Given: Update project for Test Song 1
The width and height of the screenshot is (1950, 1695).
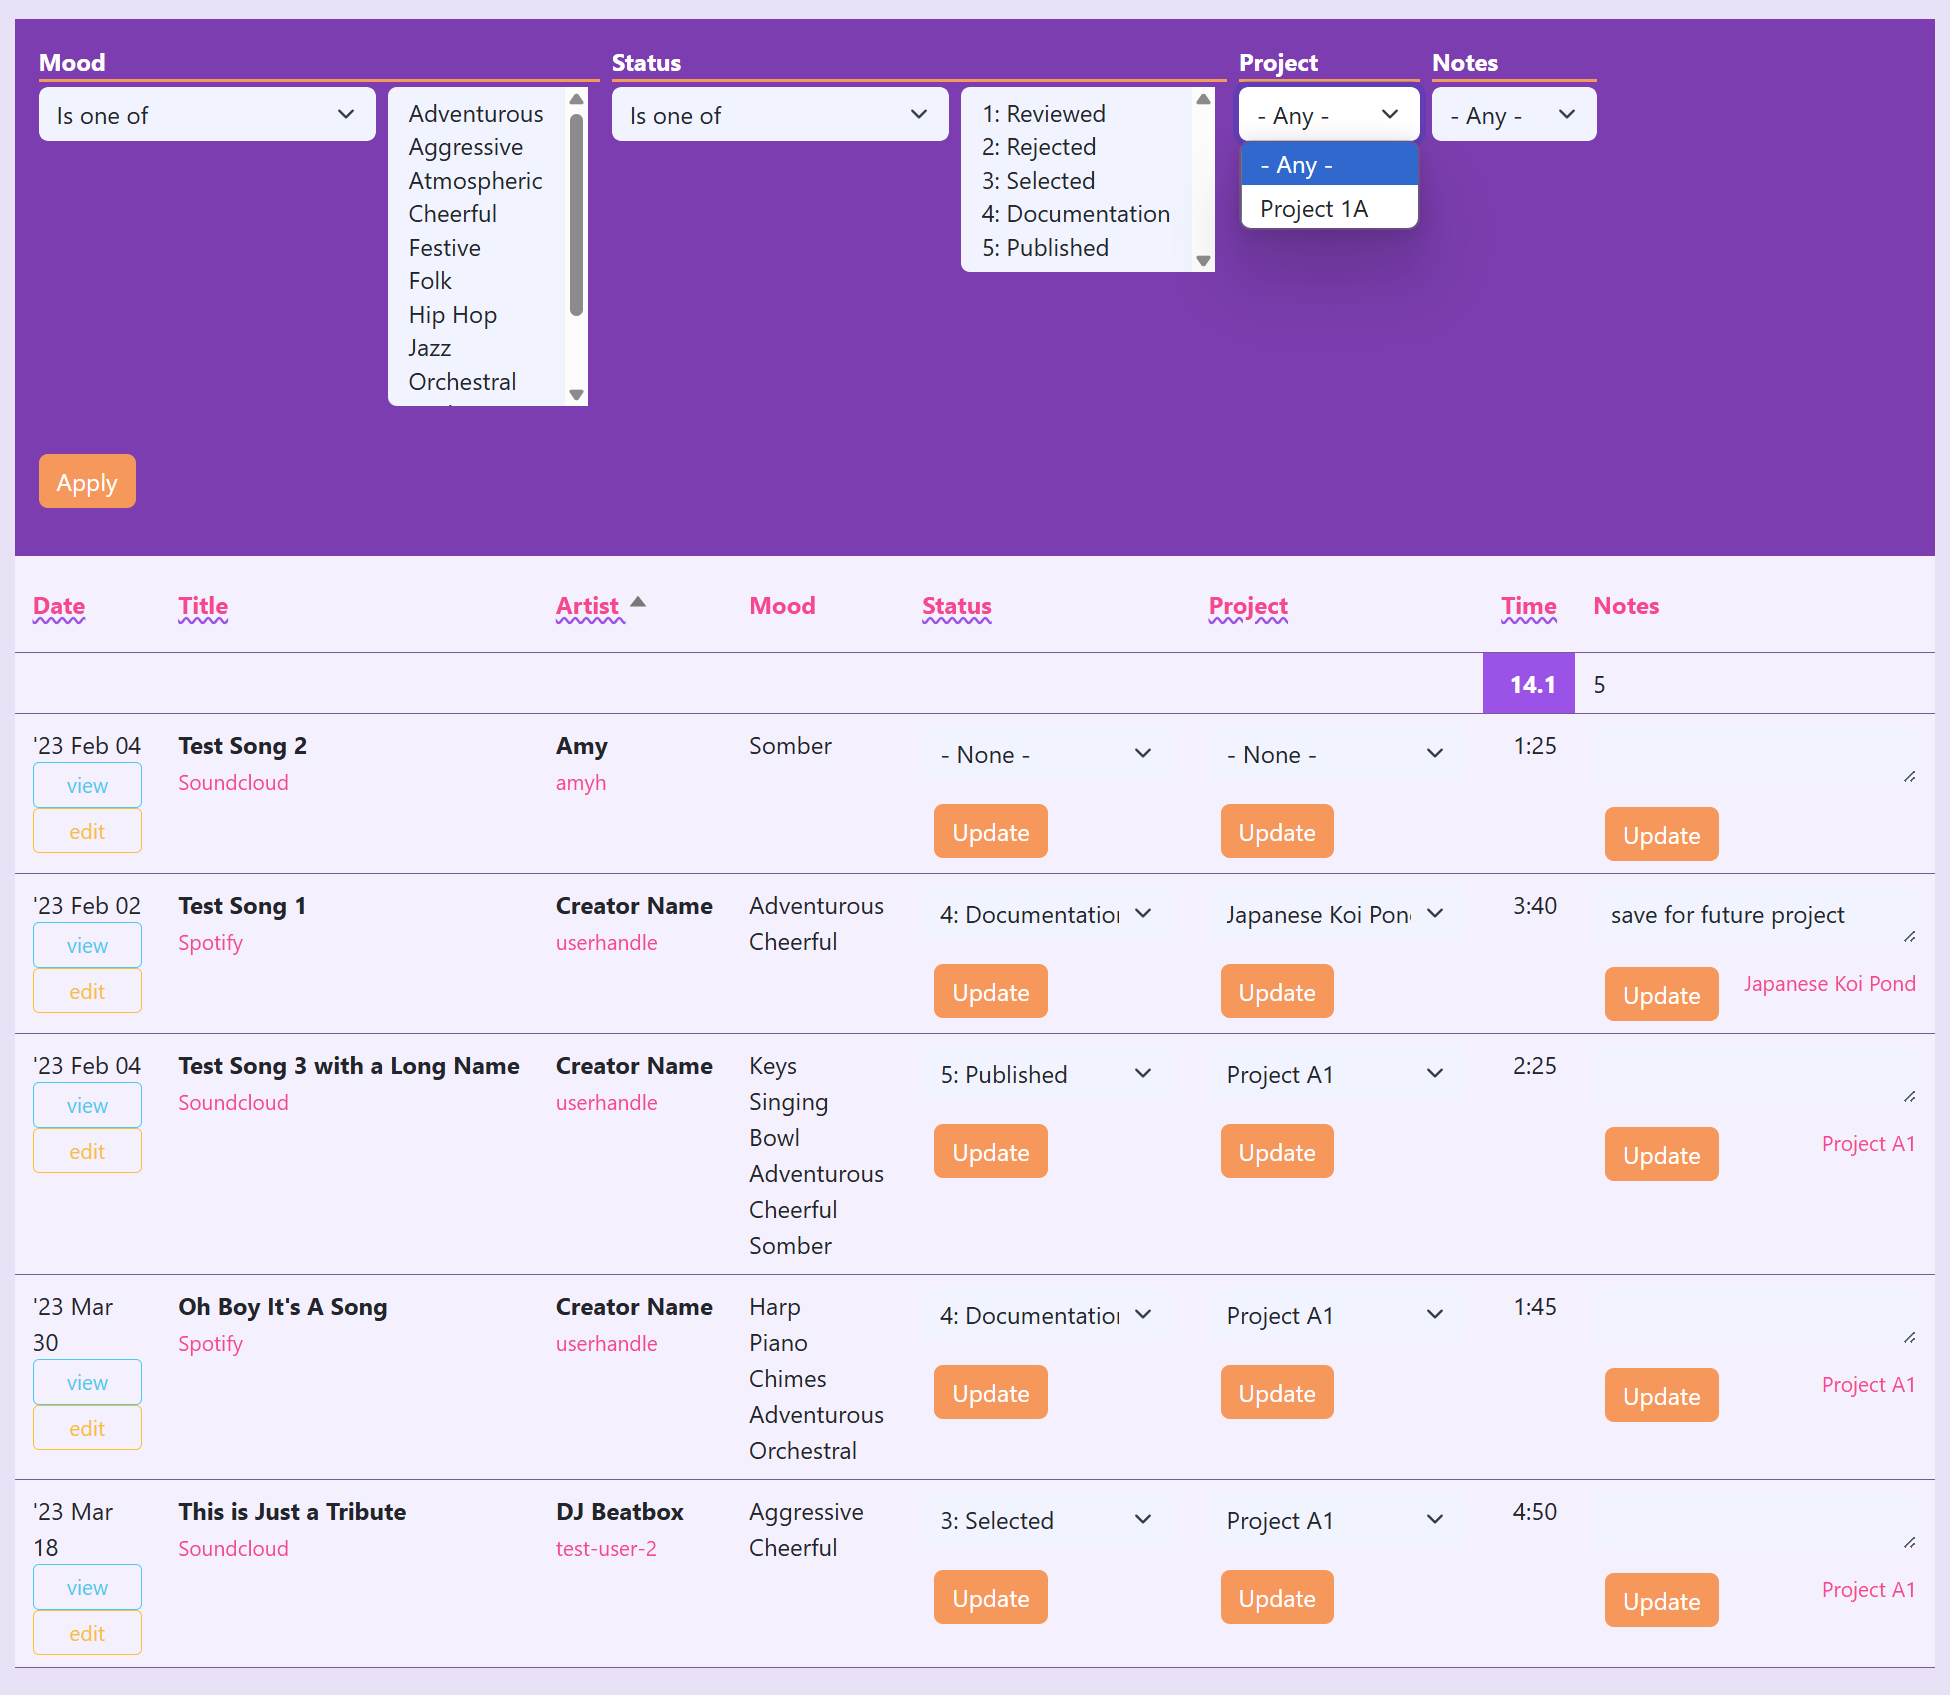Looking at the screenshot, I should (1277, 992).
